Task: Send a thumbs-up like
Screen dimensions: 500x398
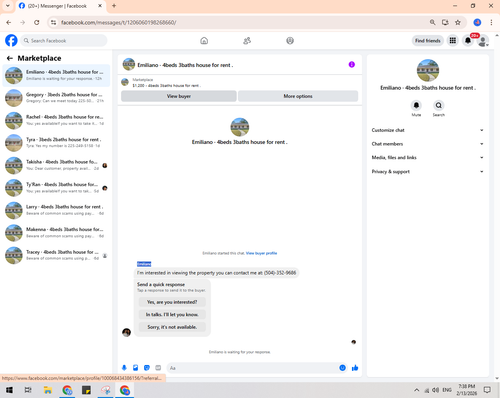Action: [355, 368]
